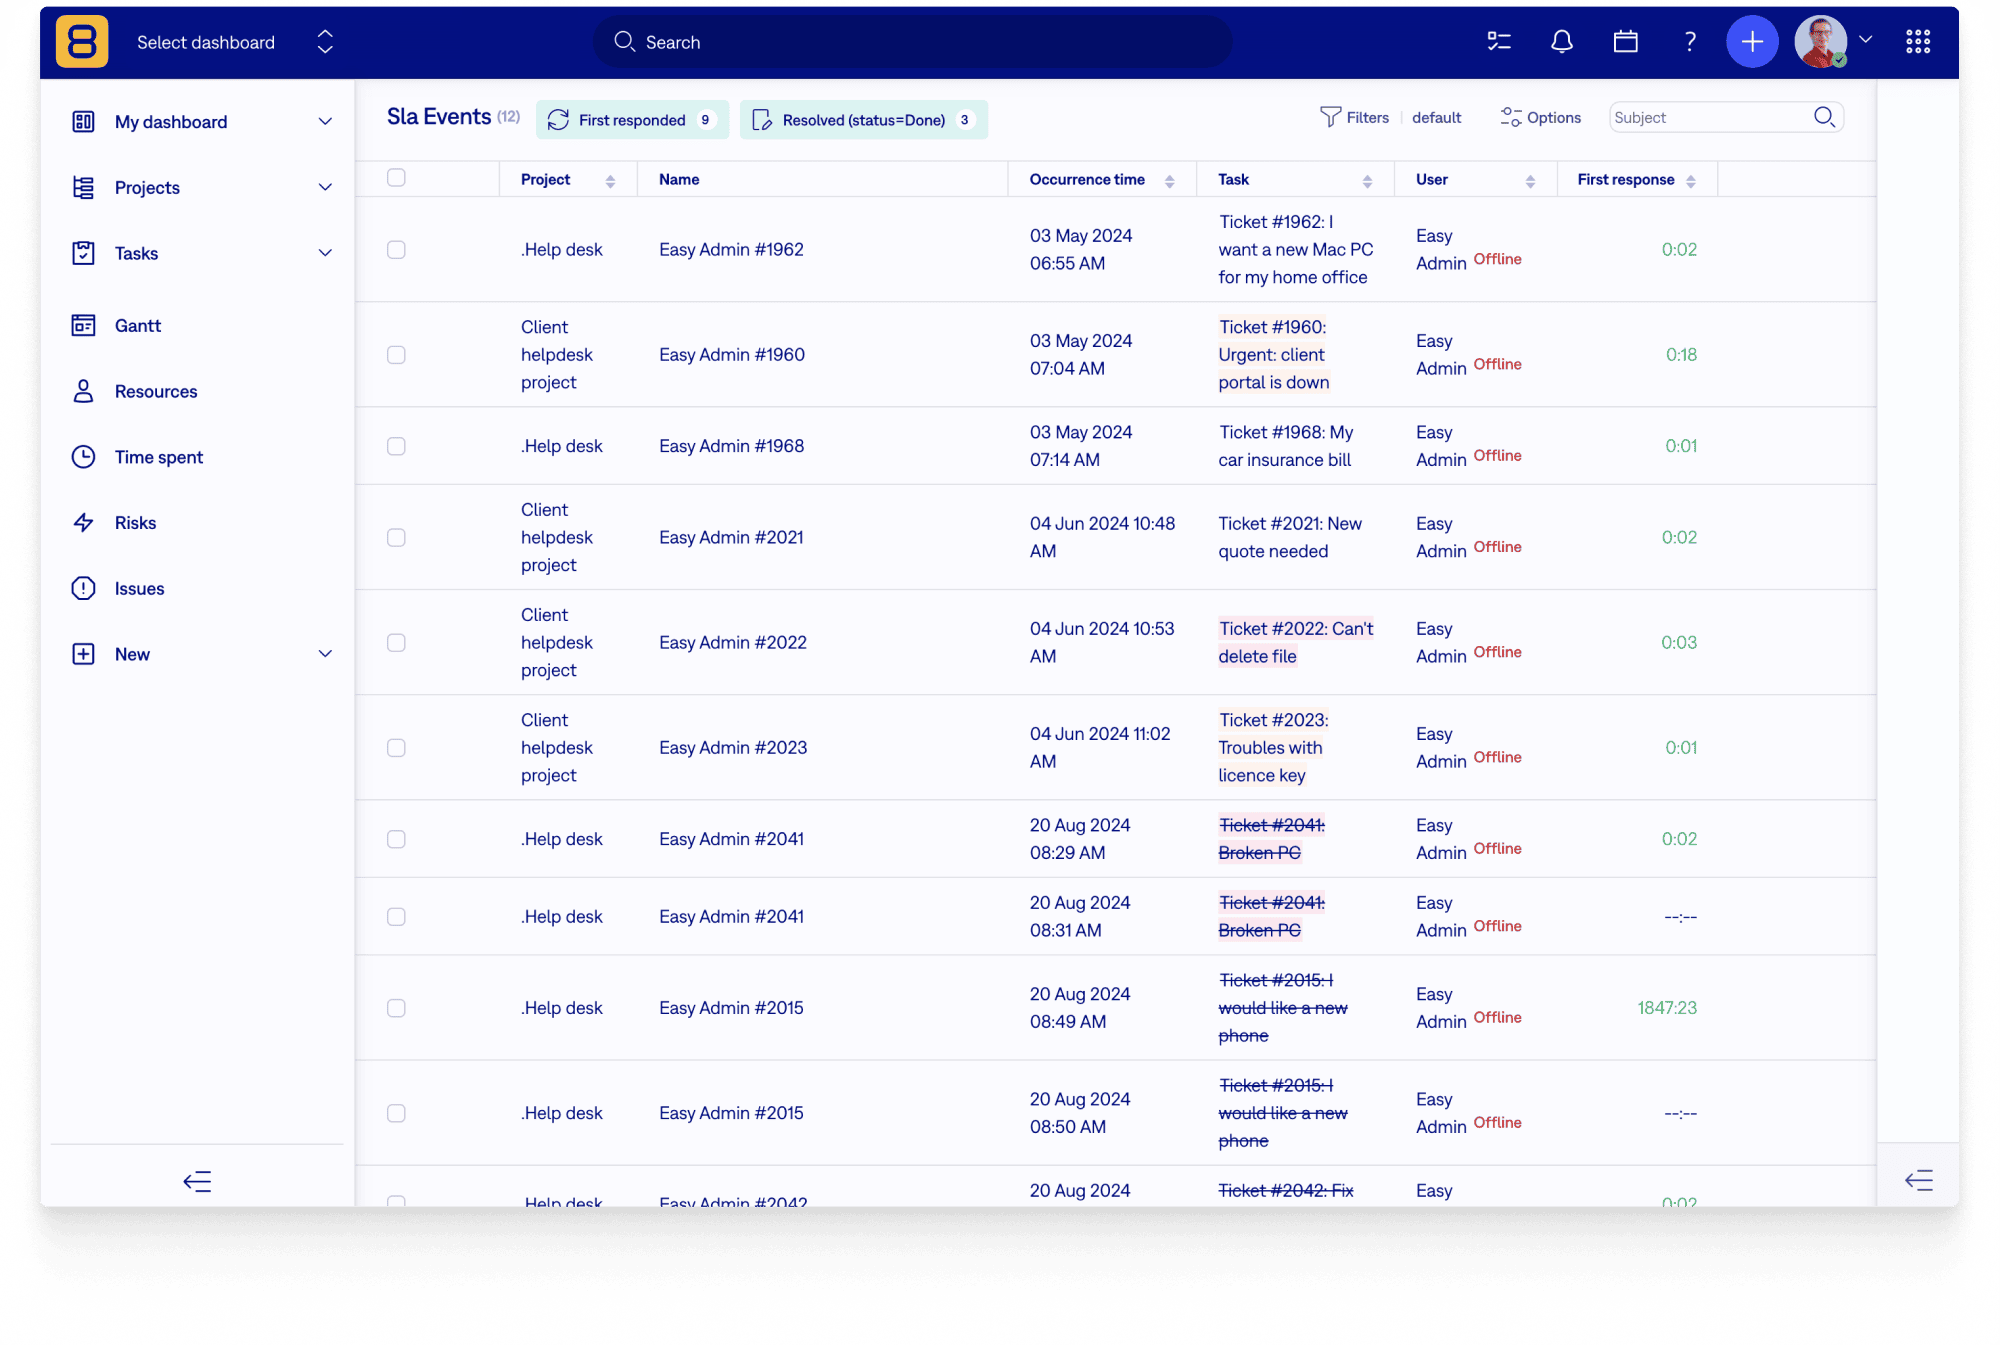The width and height of the screenshot is (2000, 1345).
Task: Click the magnifier icon in Subject field
Action: click(1825, 118)
